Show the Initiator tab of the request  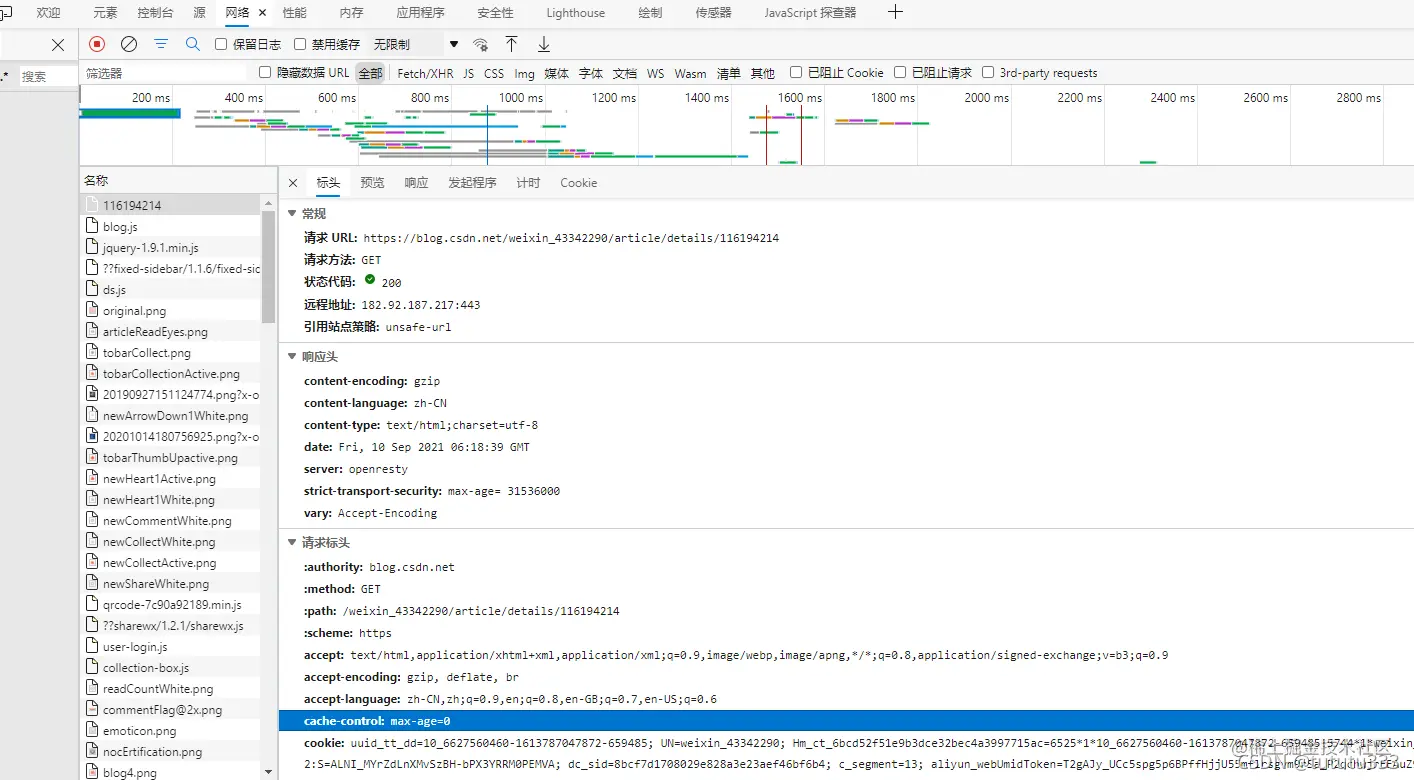(472, 183)
